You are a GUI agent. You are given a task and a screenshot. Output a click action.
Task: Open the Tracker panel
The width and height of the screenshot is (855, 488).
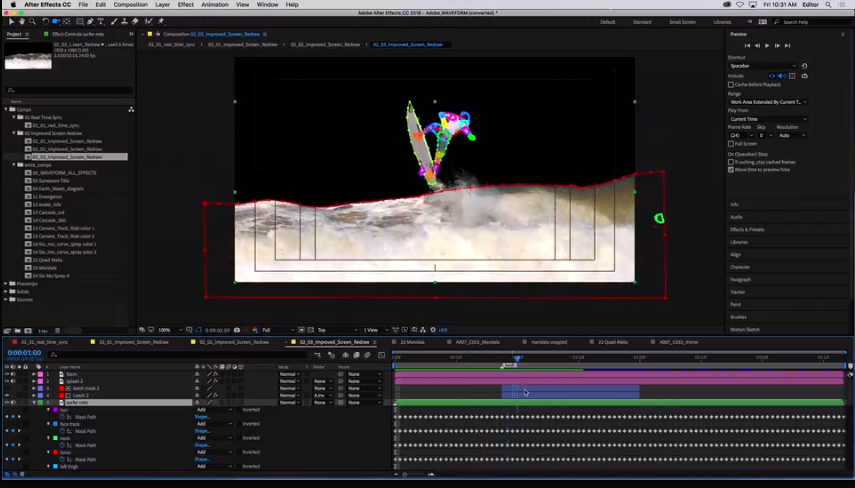737,292
